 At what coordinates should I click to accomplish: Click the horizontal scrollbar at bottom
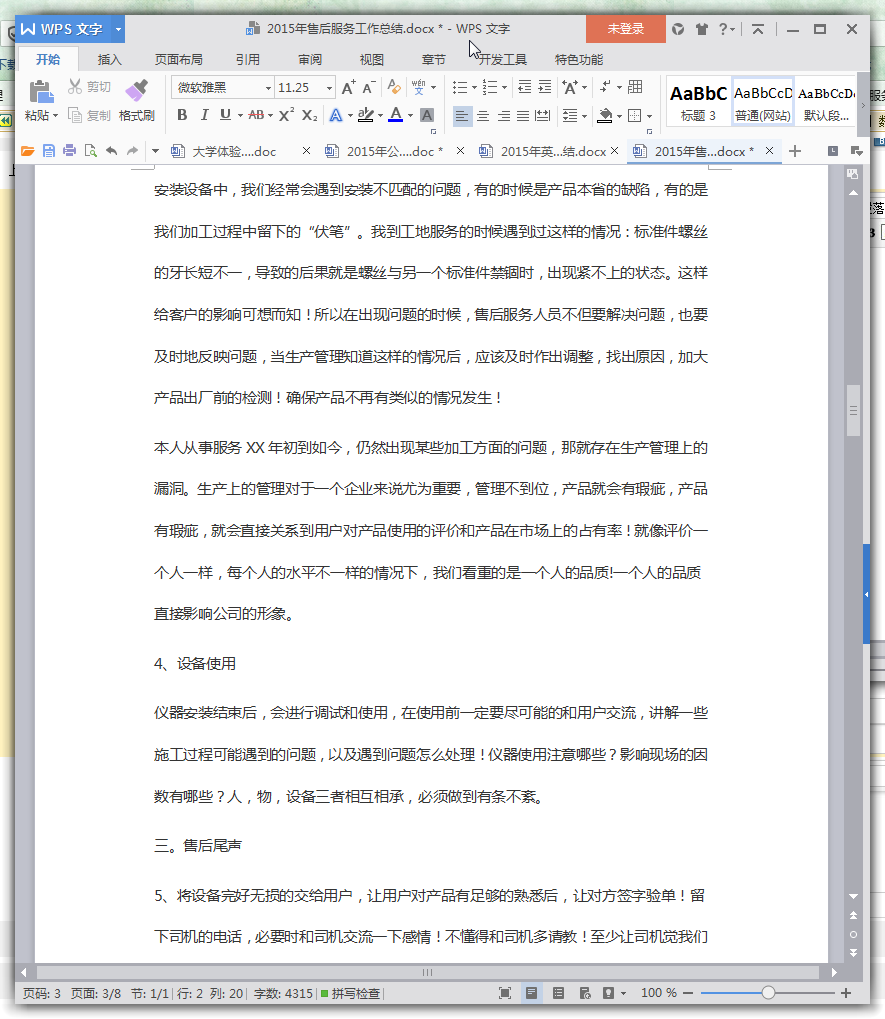428,972
